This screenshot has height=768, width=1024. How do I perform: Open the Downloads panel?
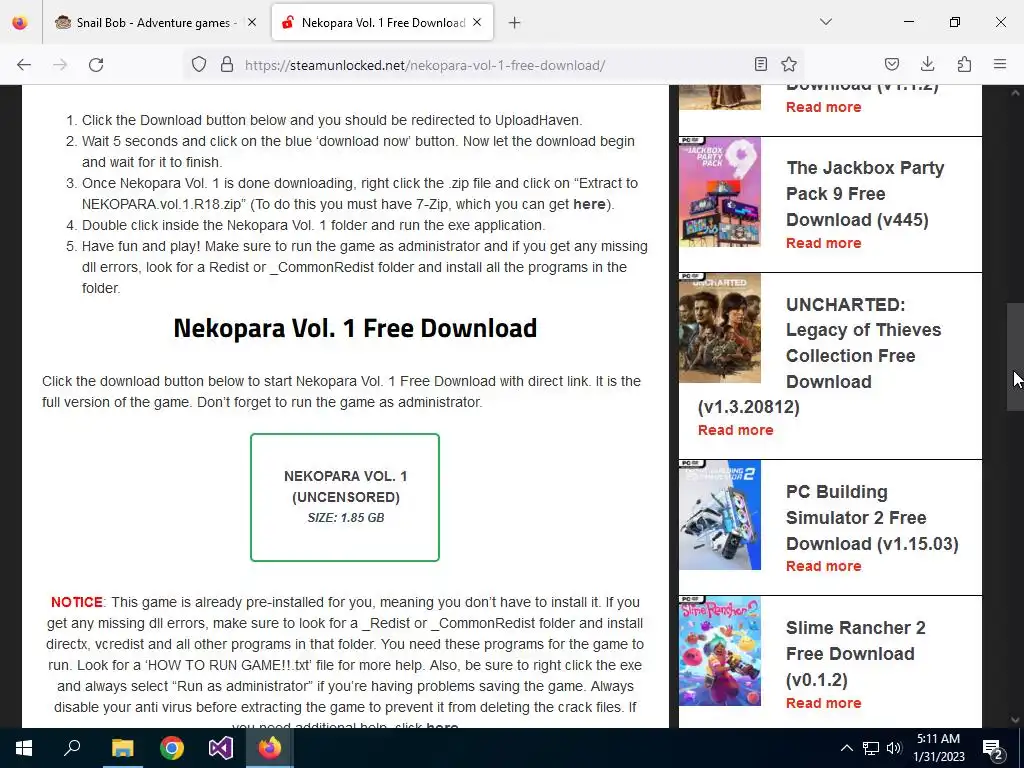point(927,65)
